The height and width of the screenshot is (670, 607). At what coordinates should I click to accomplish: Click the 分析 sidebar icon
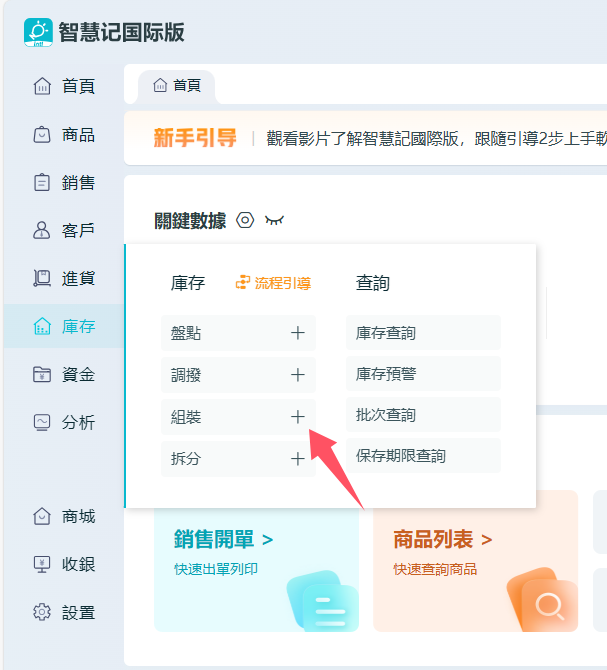tap(42, 422)
